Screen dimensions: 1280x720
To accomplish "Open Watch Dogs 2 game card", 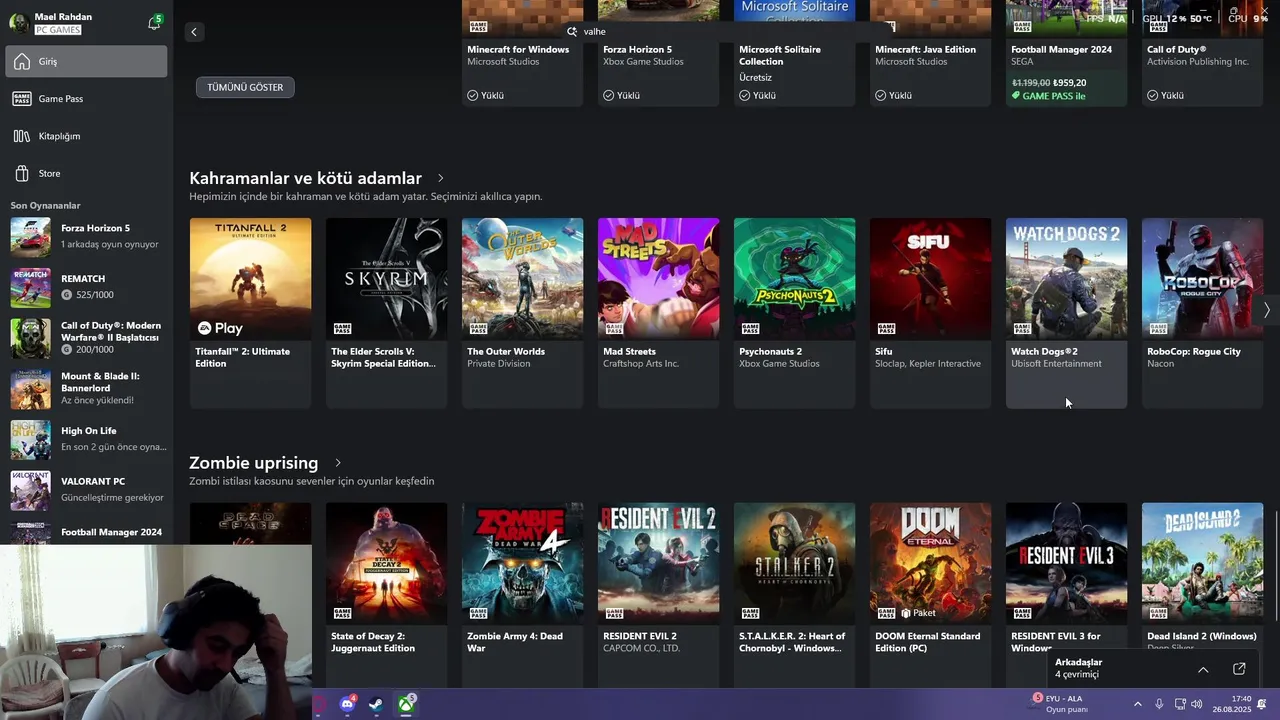I will [x=1066, y=313].
